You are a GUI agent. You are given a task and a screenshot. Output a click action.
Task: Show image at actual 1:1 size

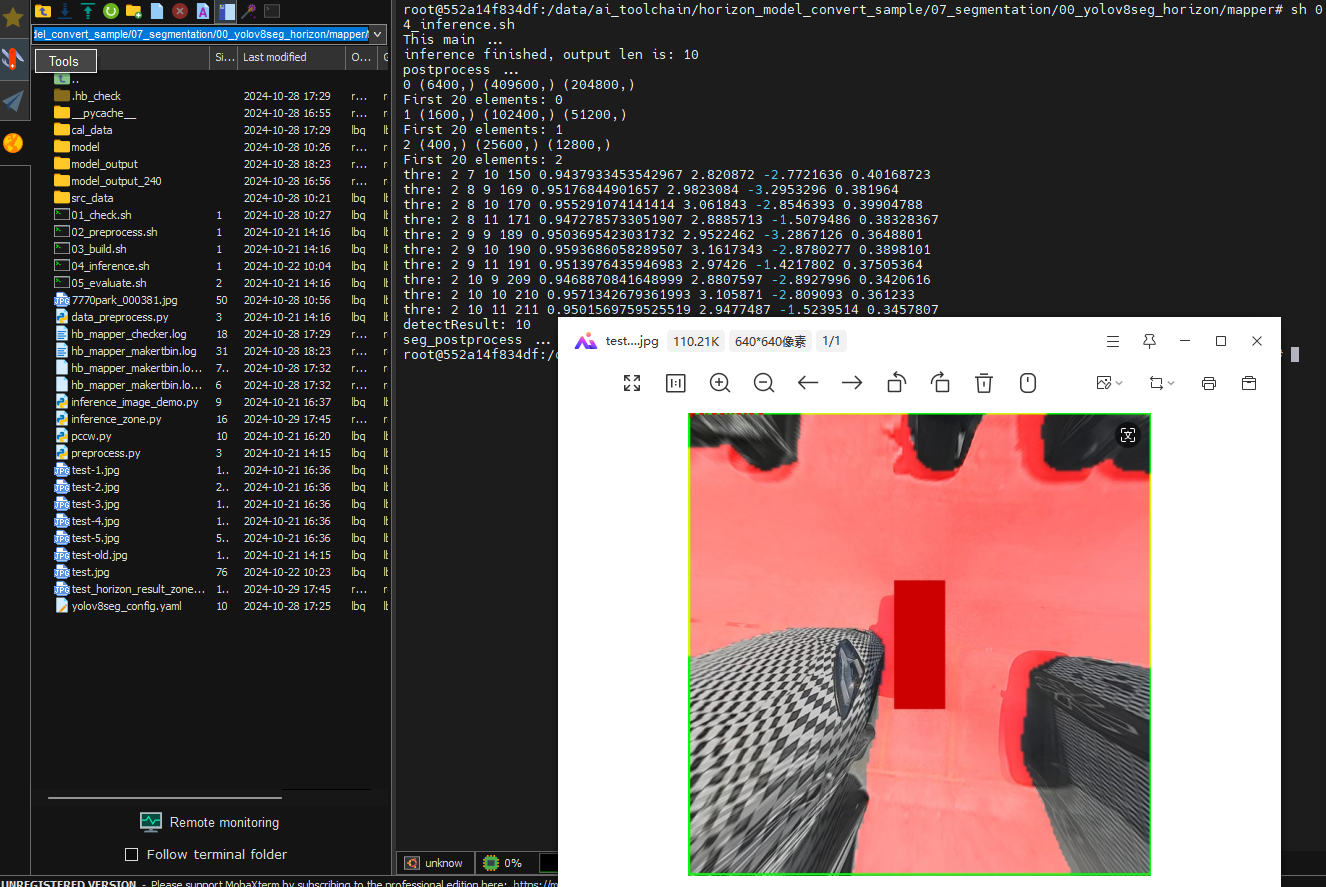pyautogui.click(x=676, y=383)
